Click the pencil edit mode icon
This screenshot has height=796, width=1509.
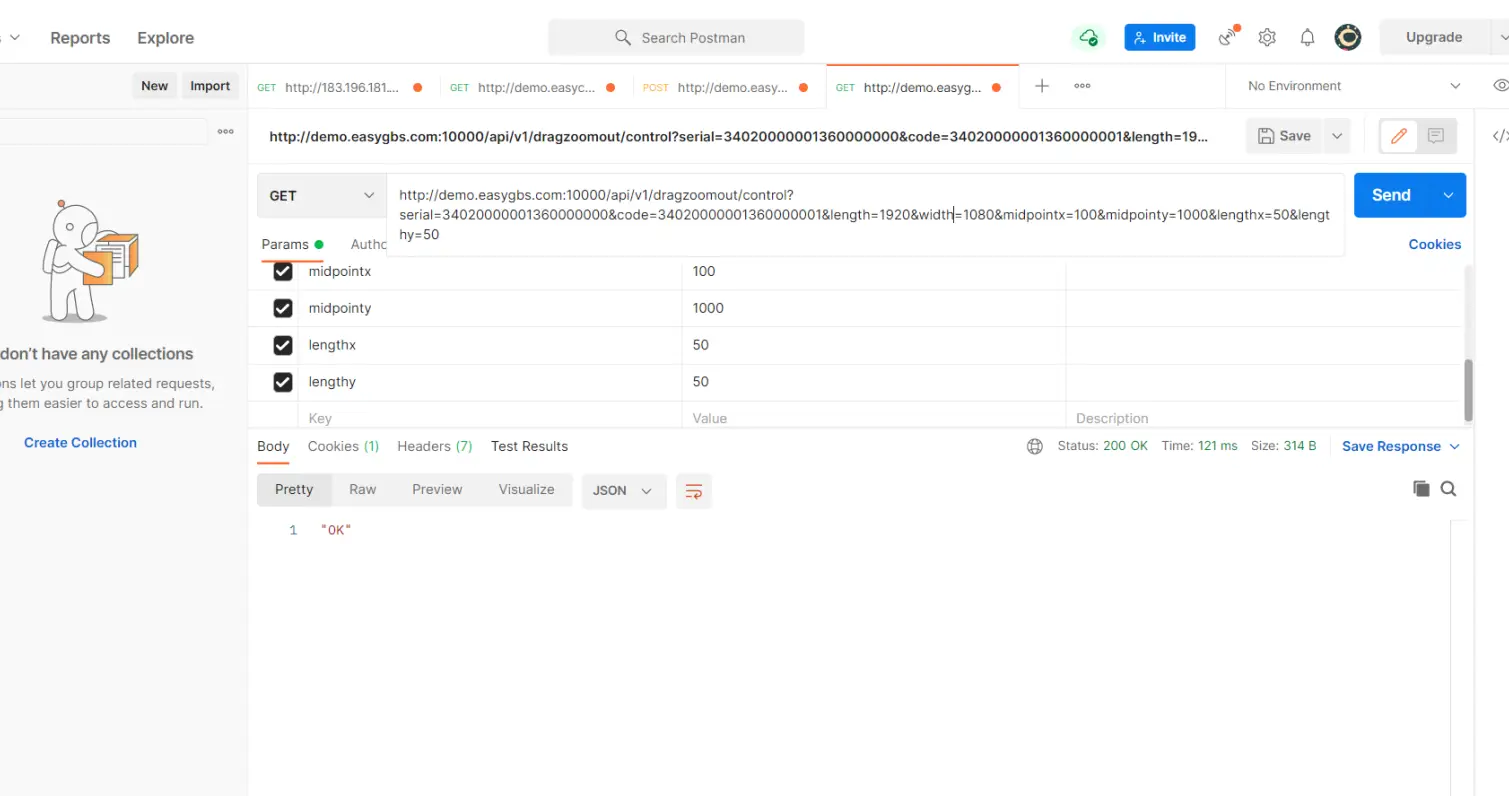click(x=1398, y=136)
